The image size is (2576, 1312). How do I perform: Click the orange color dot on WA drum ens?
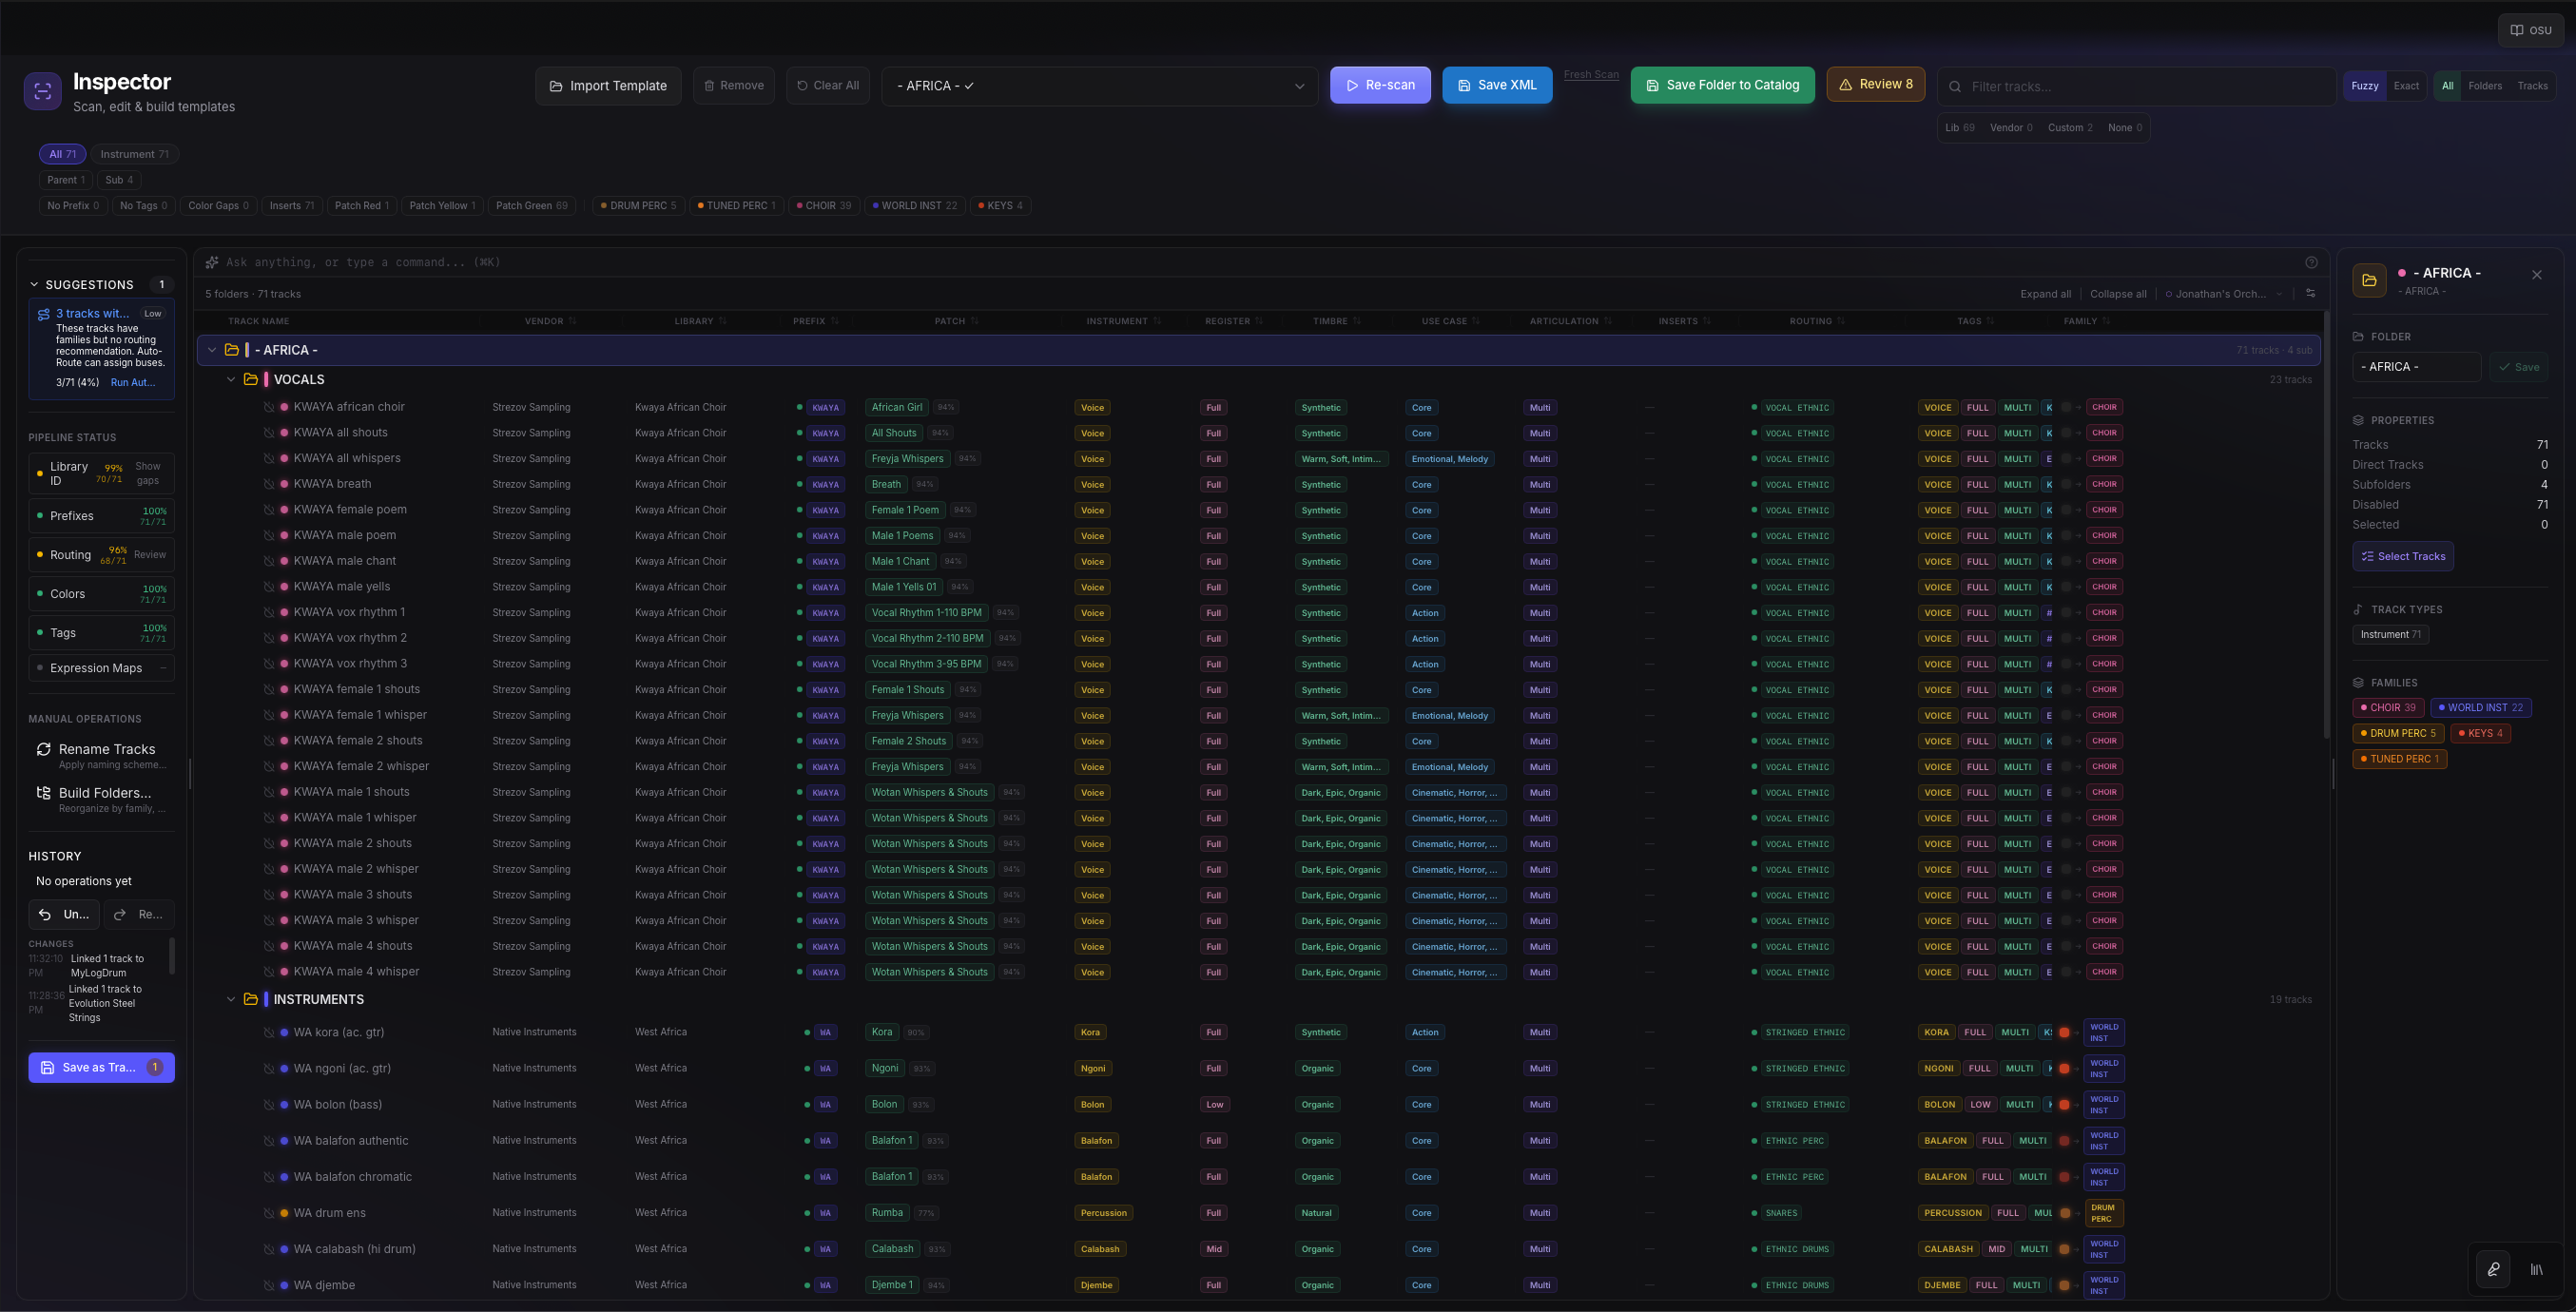tap(284, 1213)
